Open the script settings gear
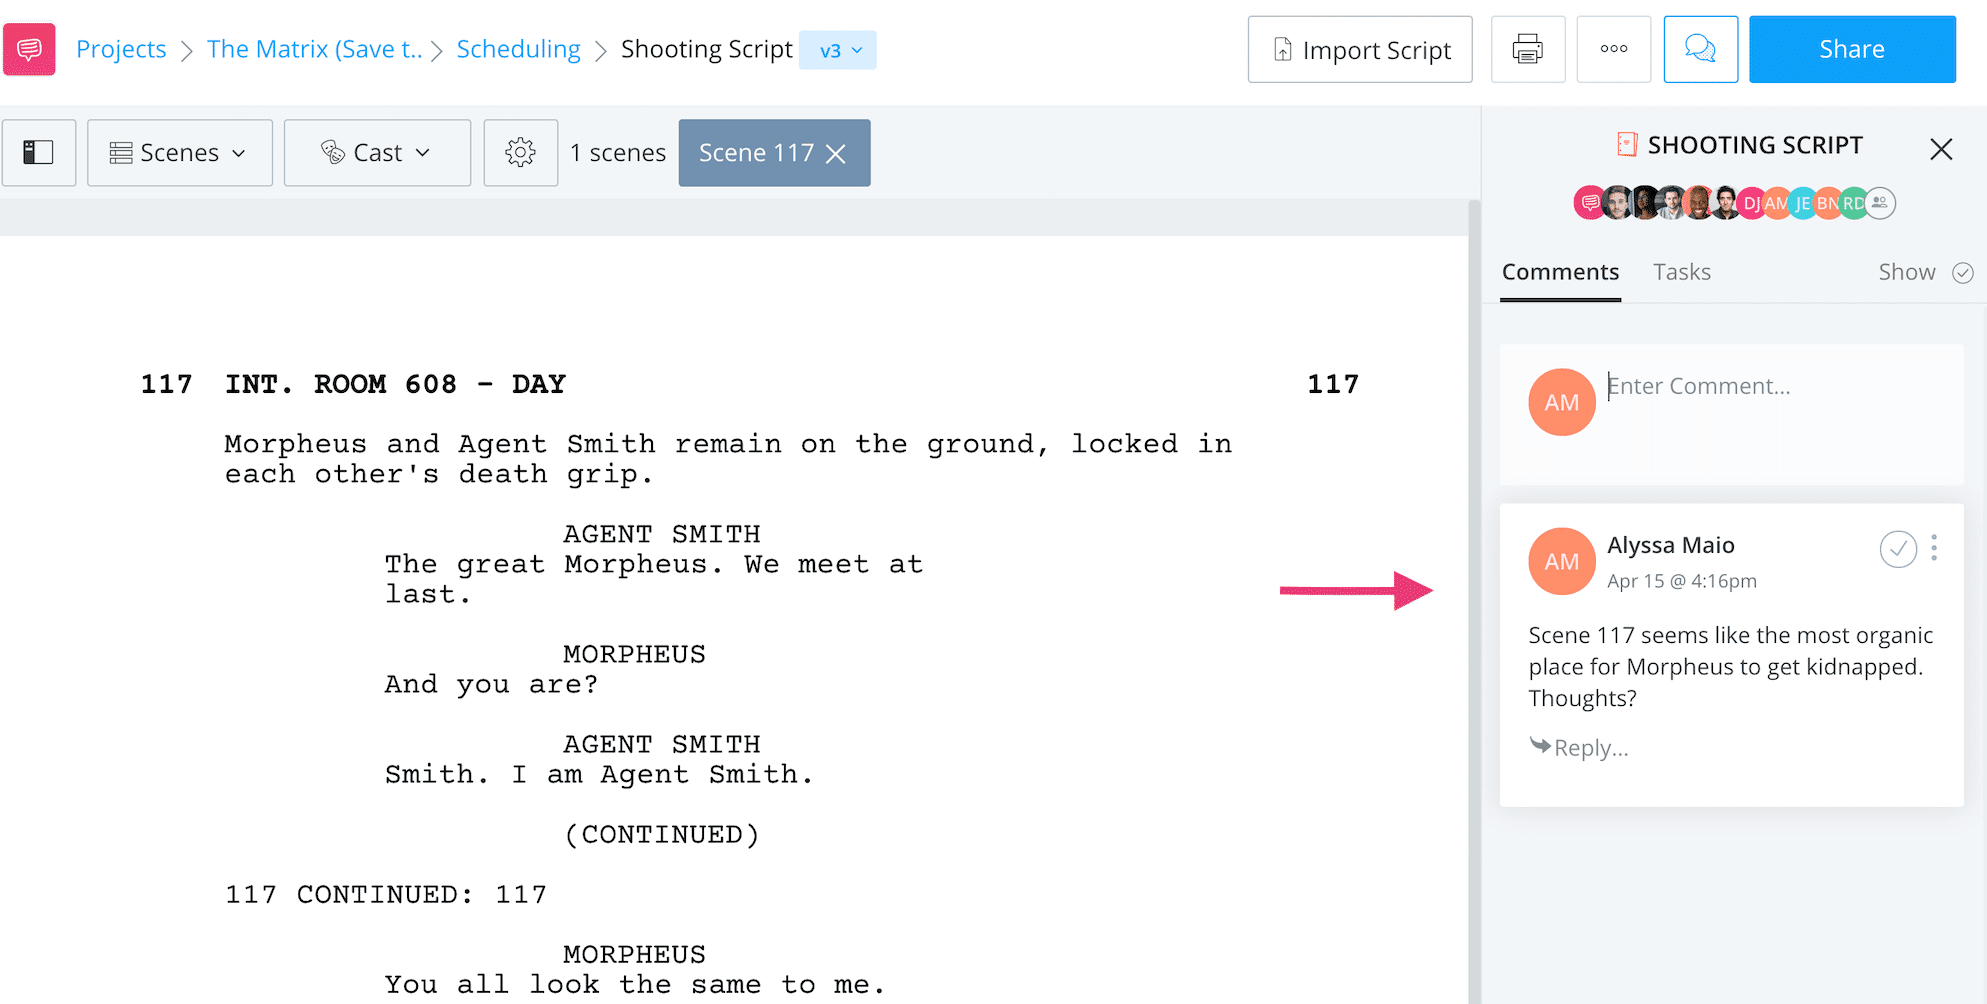1987x1004 pixels. (520, 152)
